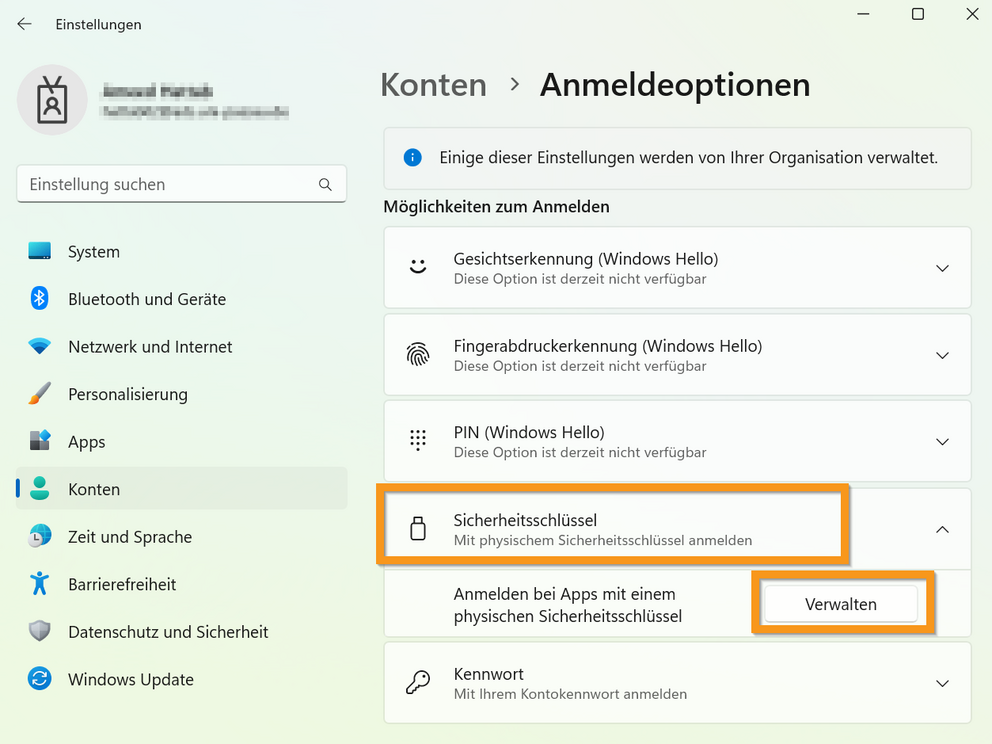Expand the Fingerabdruckerkennung option chevron
Image resolution: width=992 pixels, height=744 pixels.
click(x=941, y=355)
